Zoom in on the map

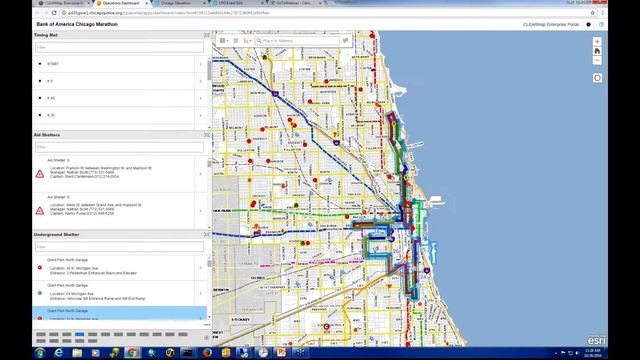[597, 42]
